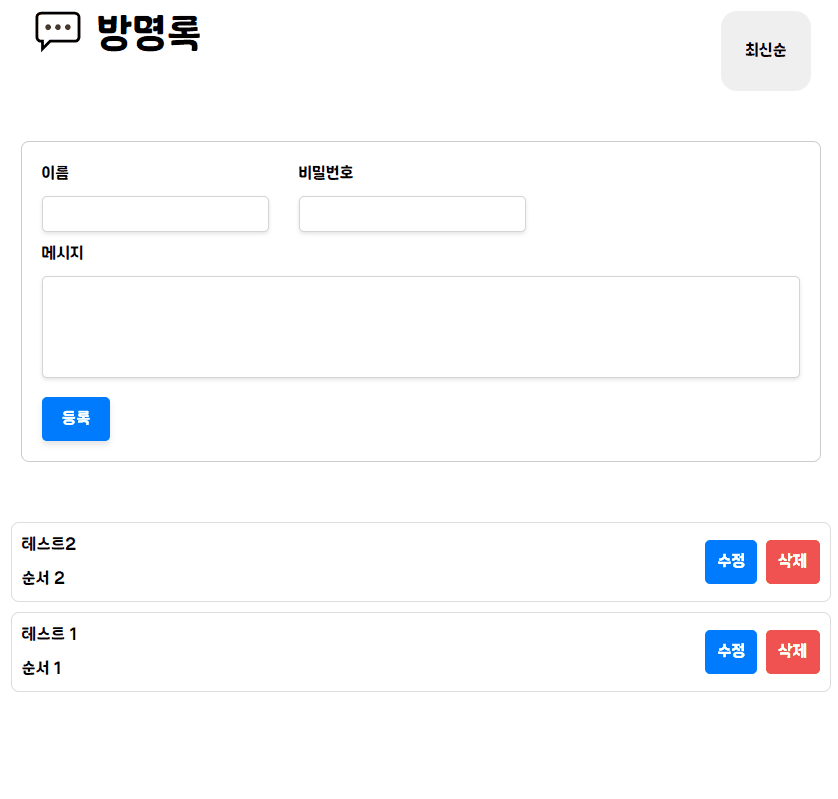Click message text 순서 1
Viewport: 838px width, 799px height.
click(x=41, y=668)
